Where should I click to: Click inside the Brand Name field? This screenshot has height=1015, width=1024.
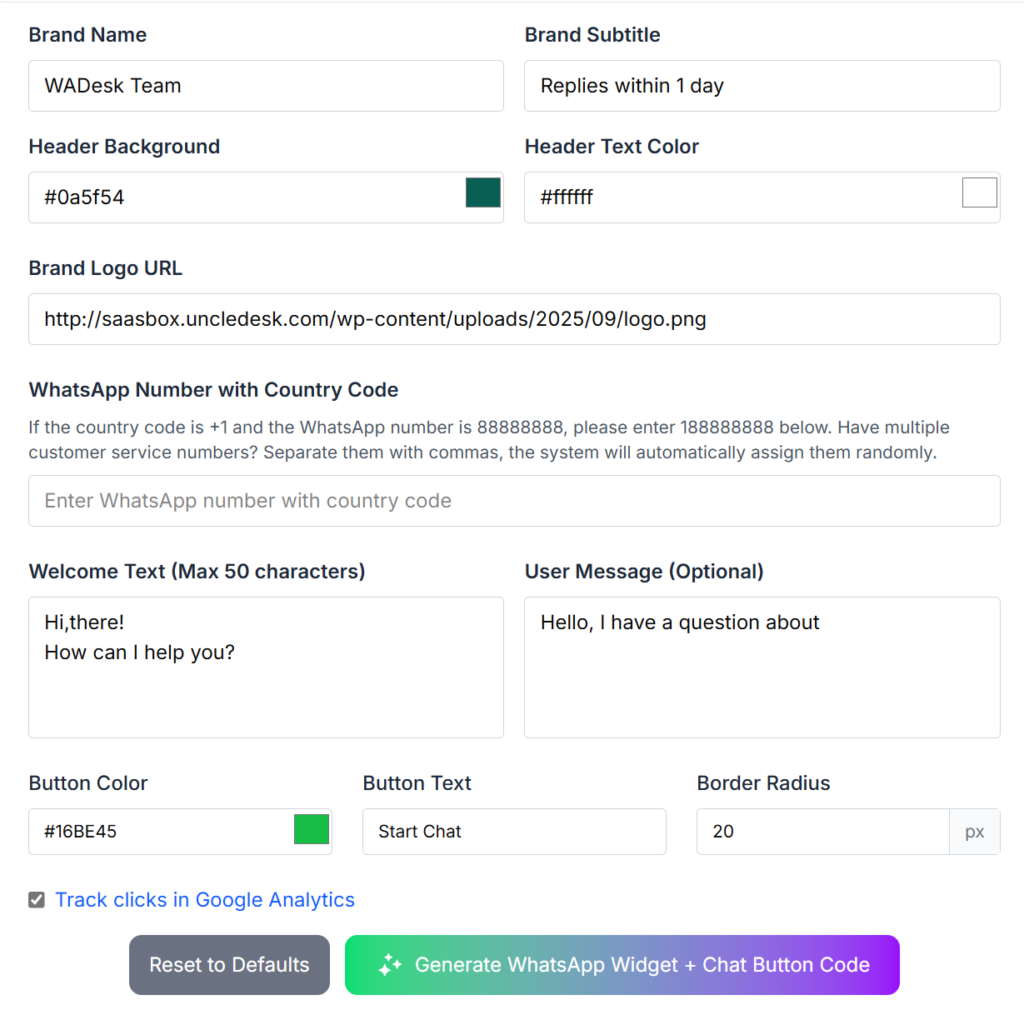point(266,86)
